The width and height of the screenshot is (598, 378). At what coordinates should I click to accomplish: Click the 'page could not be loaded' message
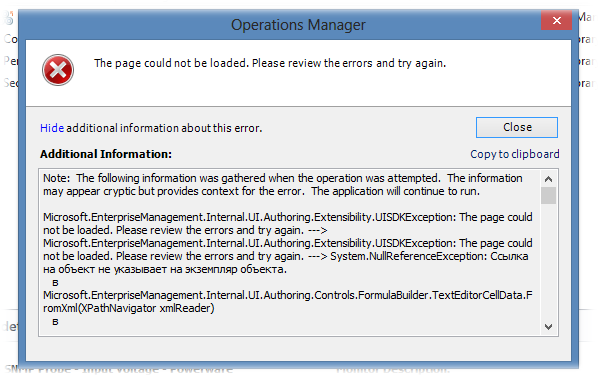click(270, 63)
